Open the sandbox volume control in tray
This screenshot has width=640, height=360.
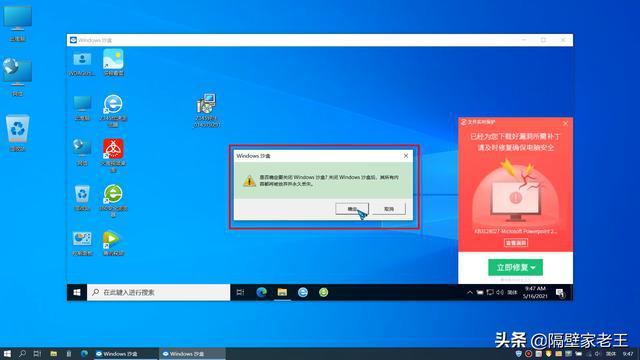point(500,292)
